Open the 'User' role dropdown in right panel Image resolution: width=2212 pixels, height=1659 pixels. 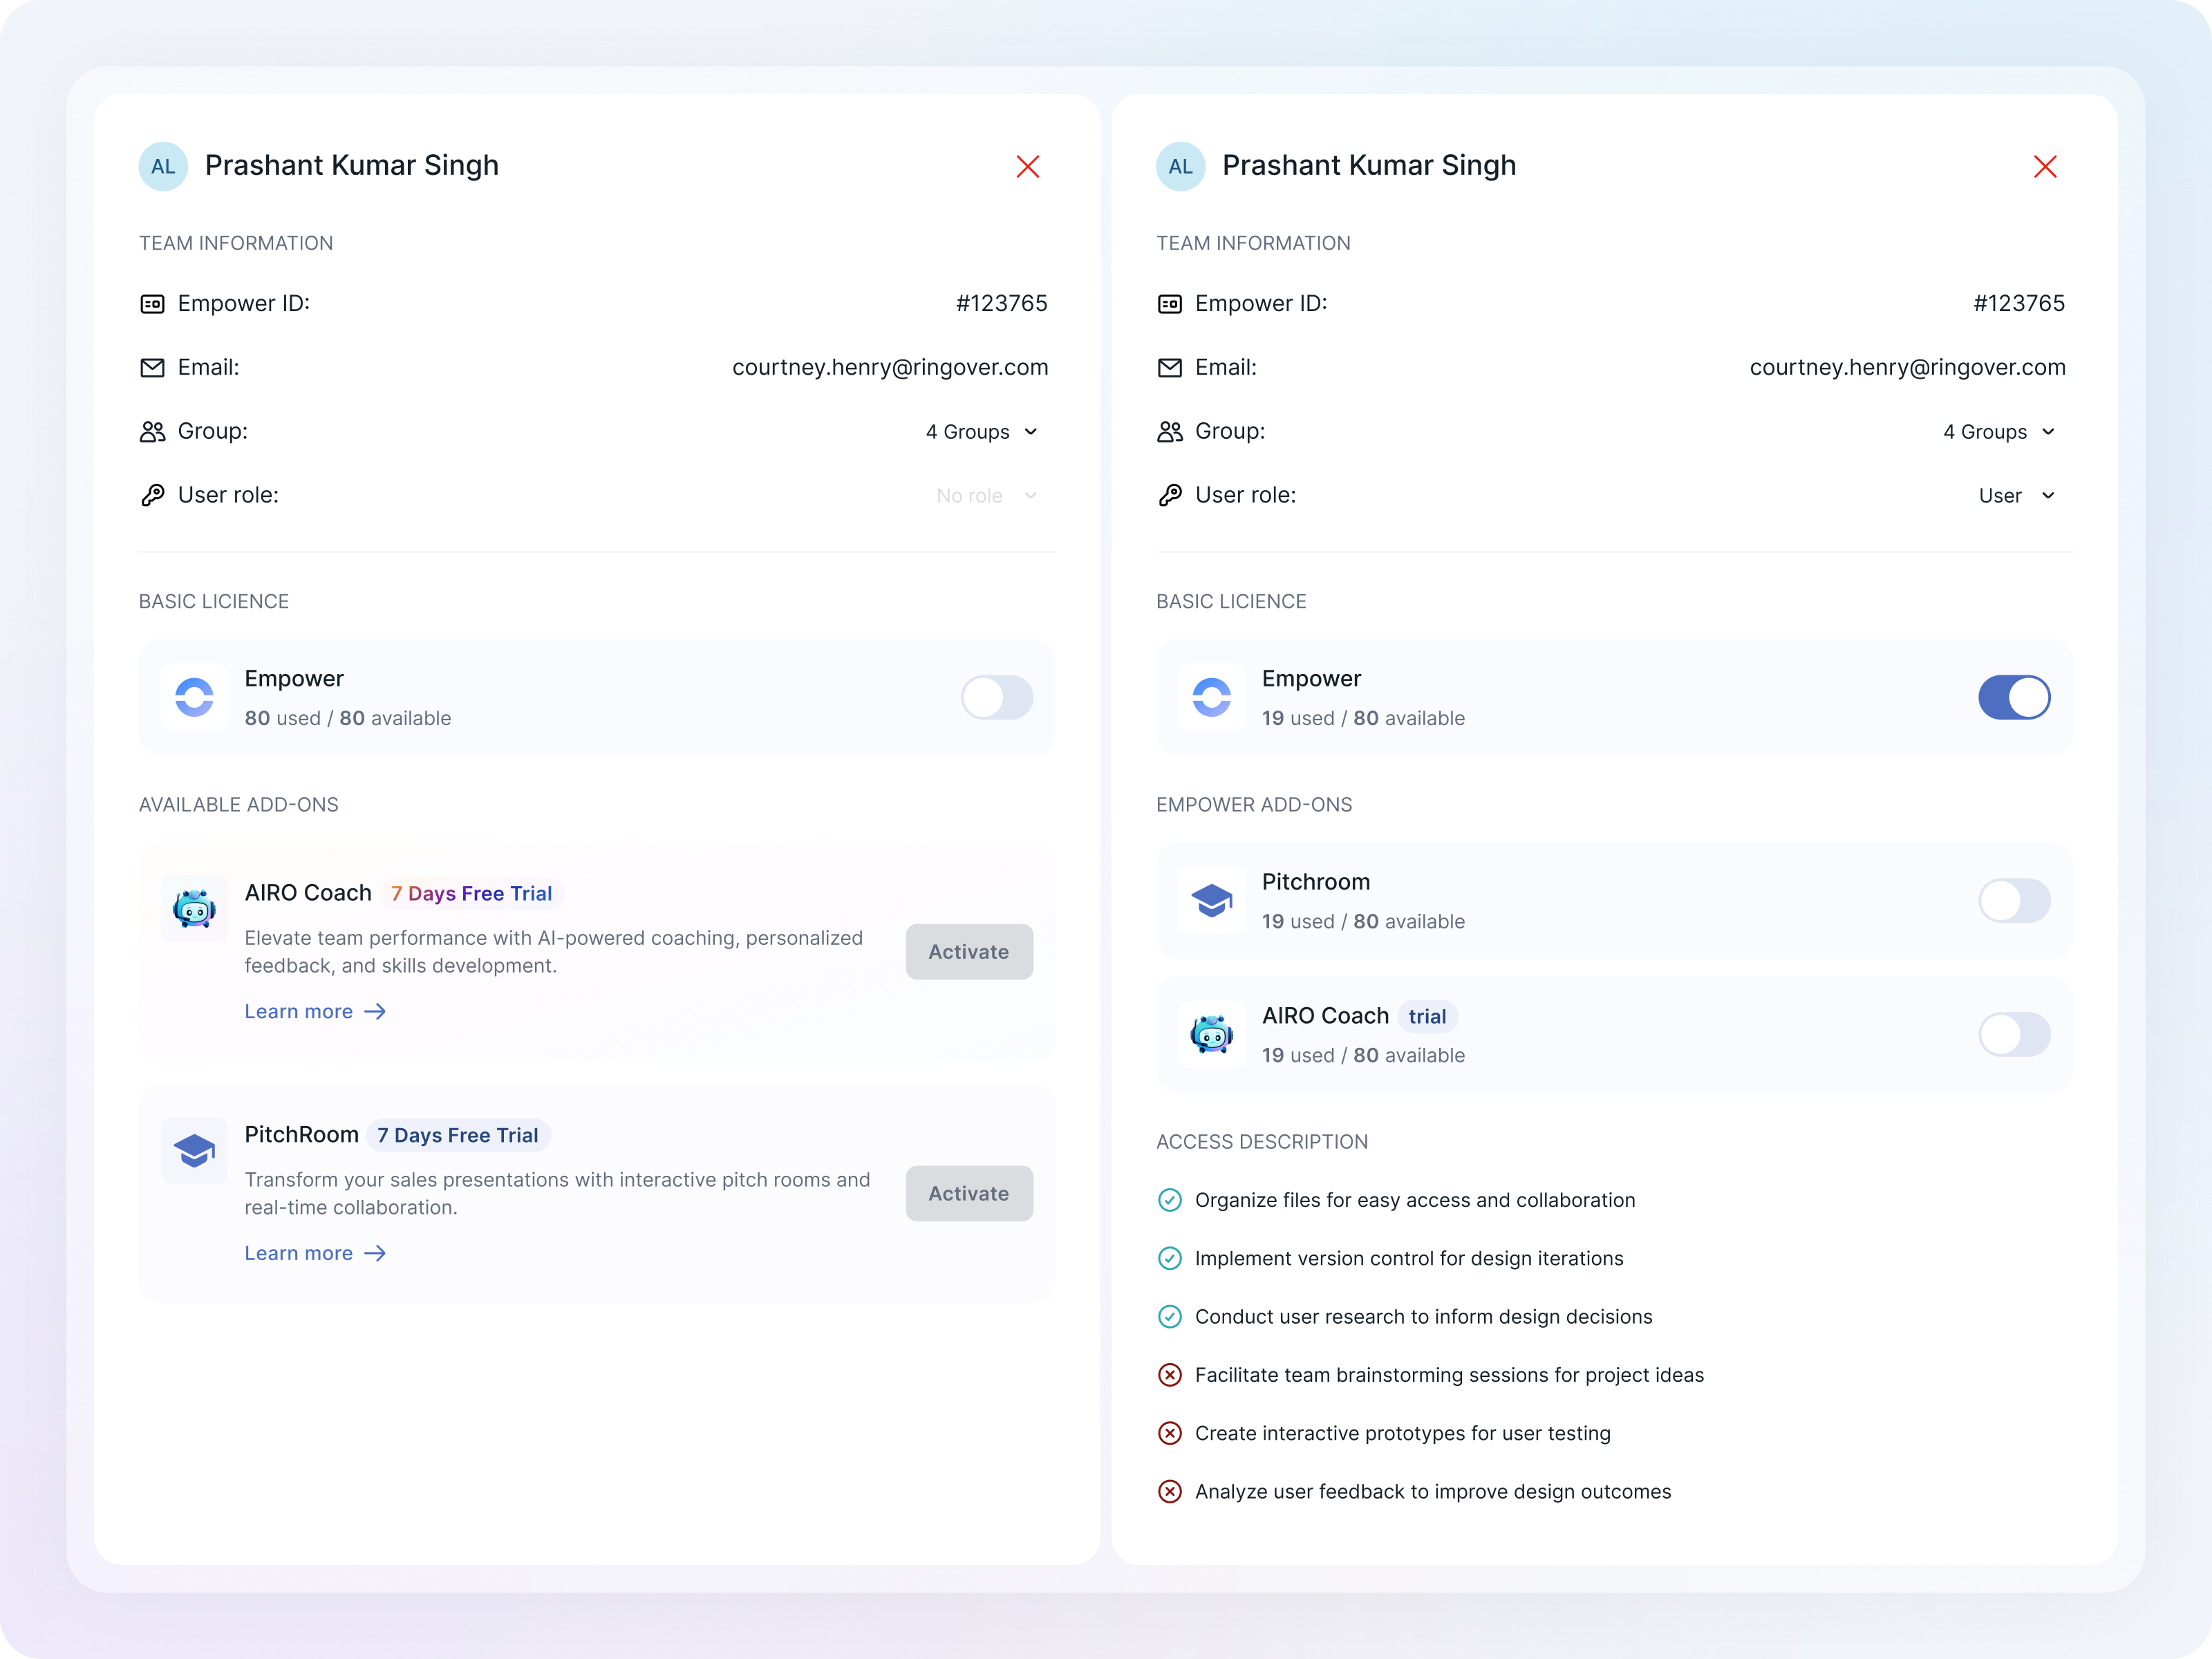2016,496
